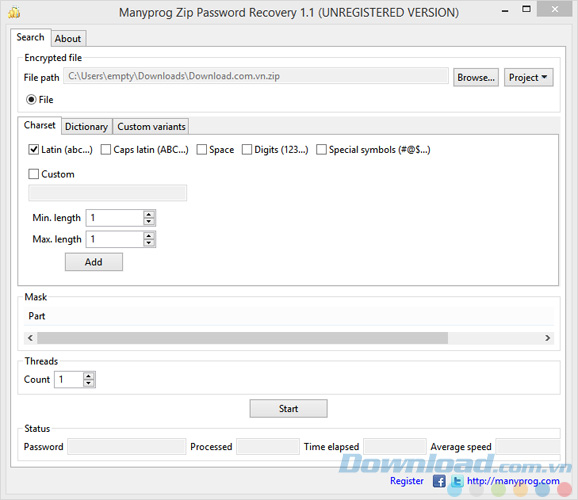
Task: Click the Custom charset text field
Action: click(108, 193)
